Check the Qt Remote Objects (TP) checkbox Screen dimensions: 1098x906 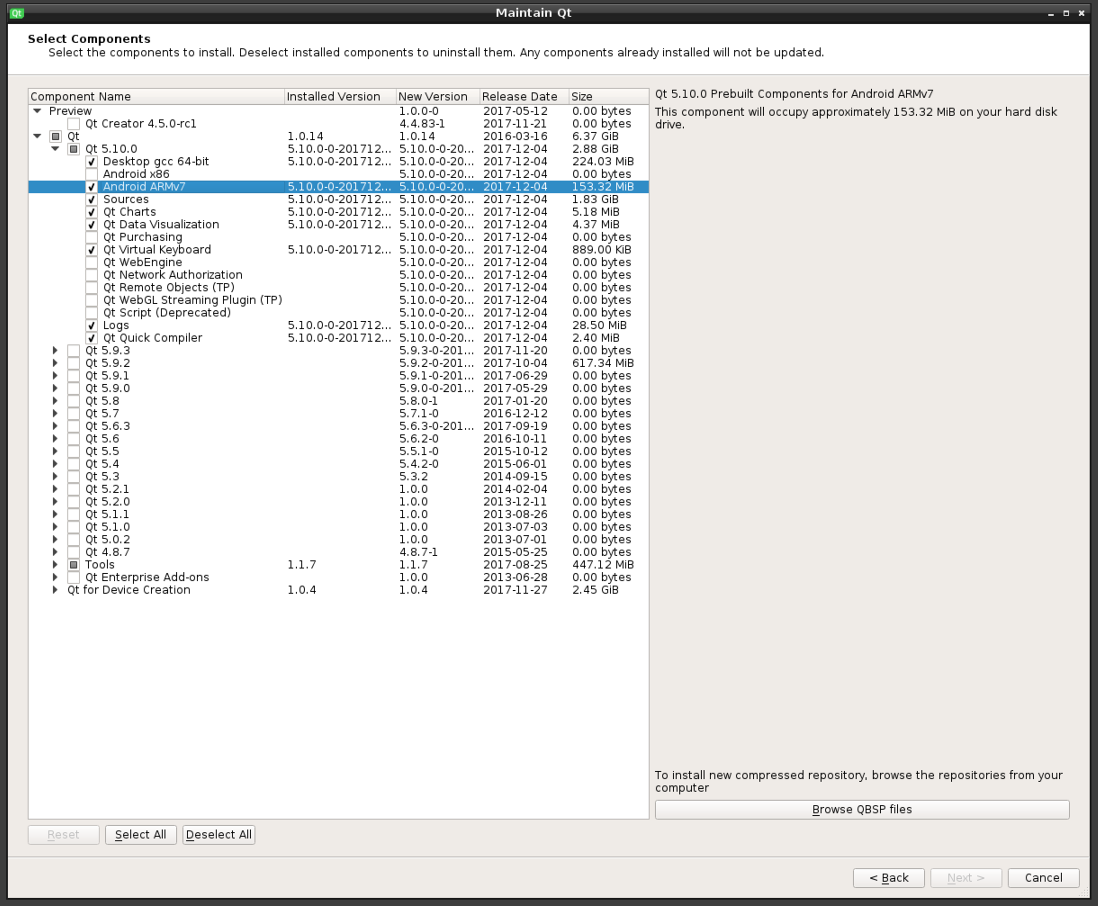pos(91,288)
